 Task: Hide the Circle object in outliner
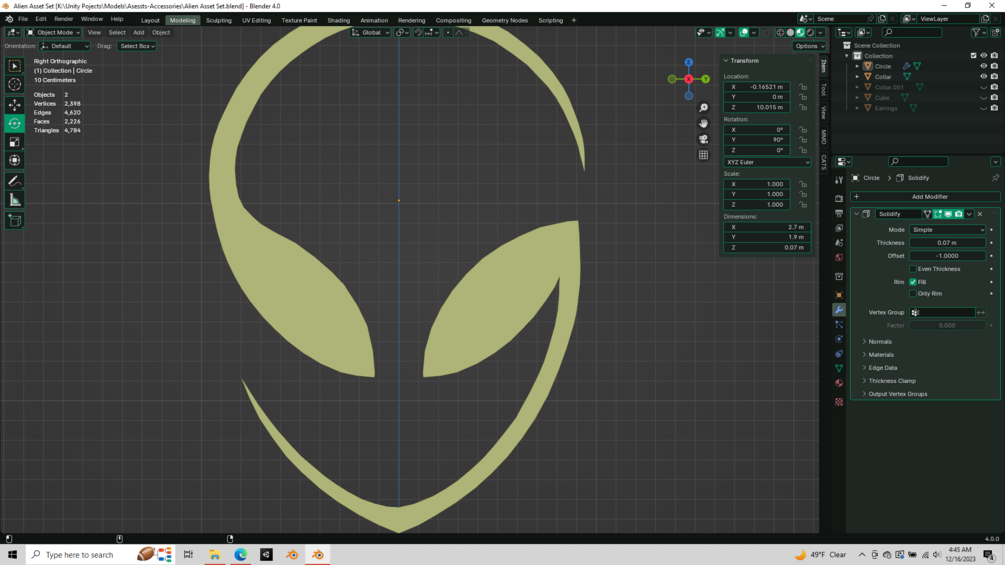pos(984,66)
